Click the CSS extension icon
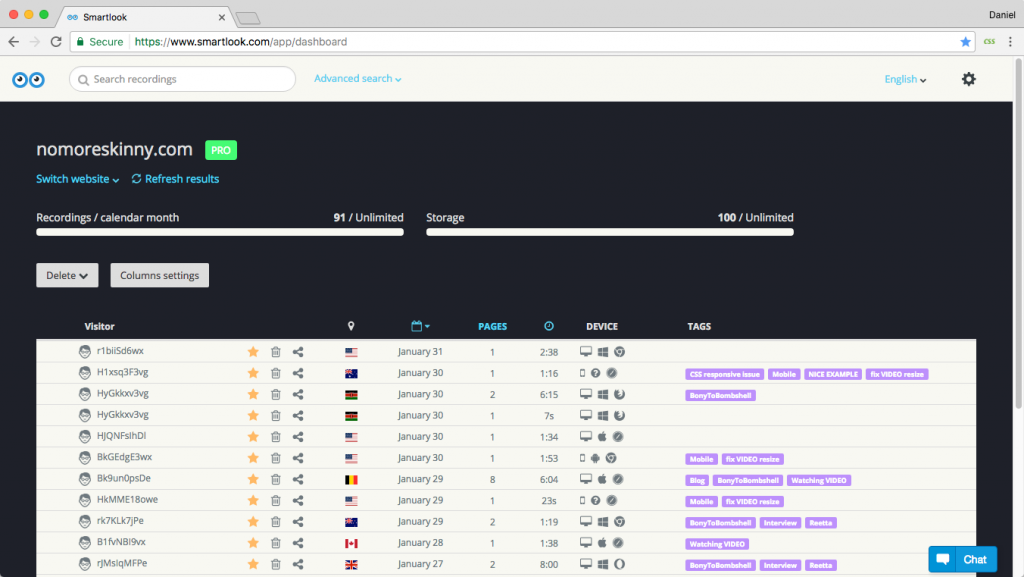The image size is (1024, 577). click(x=989, y=42)
